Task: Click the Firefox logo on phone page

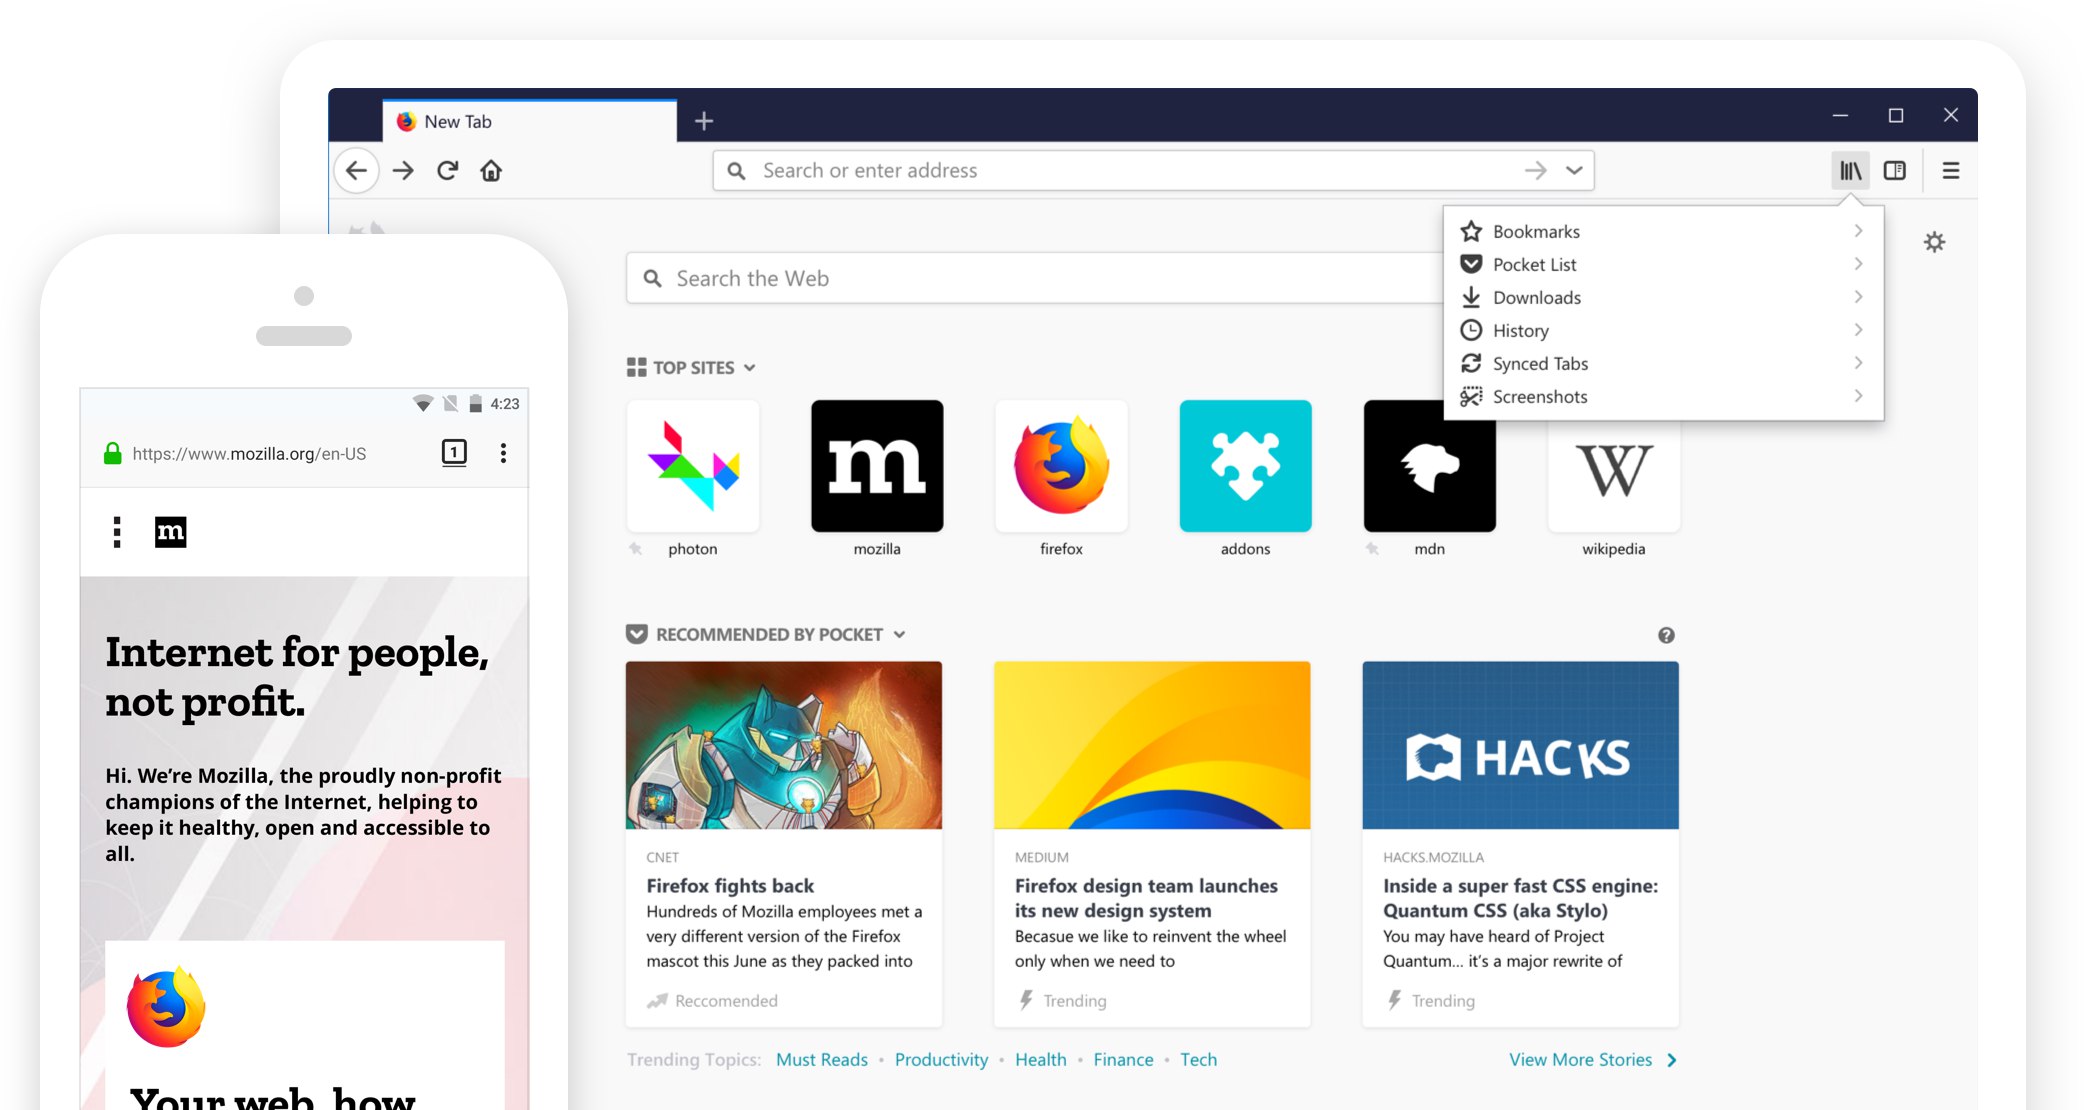Action: 166,1007
